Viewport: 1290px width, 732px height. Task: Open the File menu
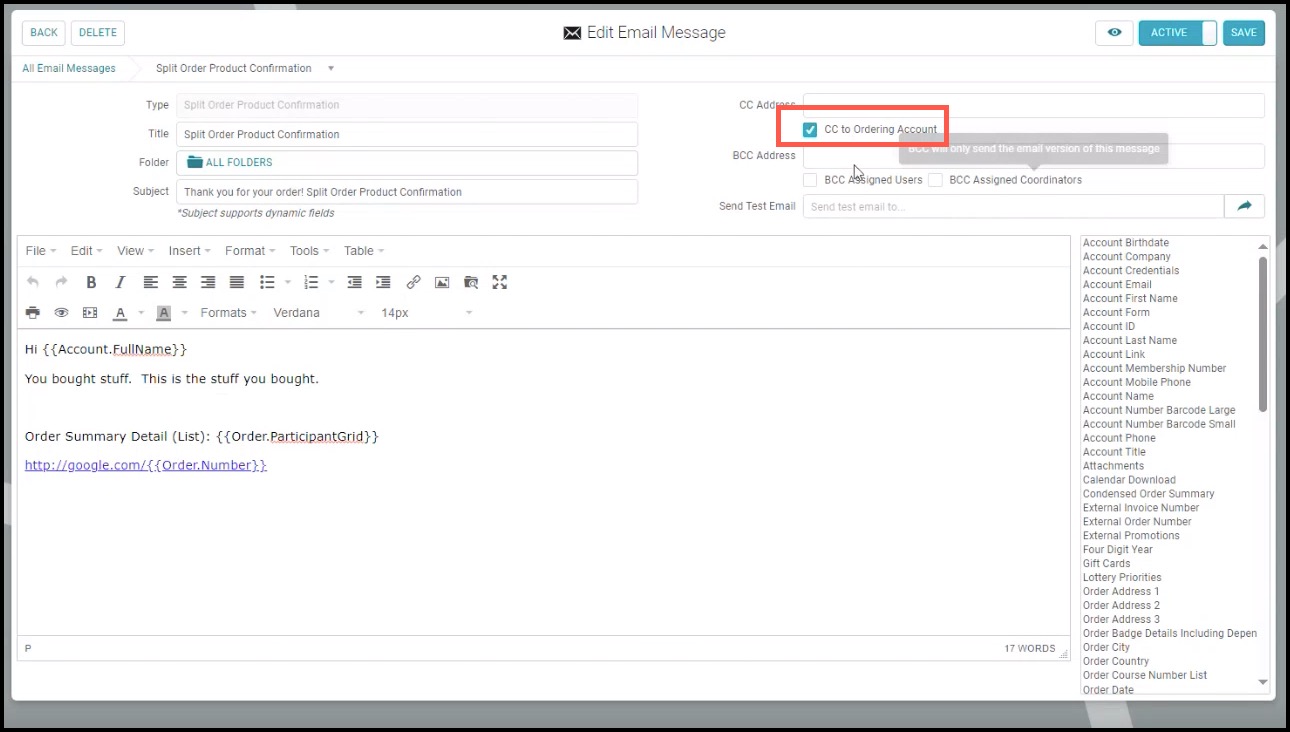click(41, 251)
